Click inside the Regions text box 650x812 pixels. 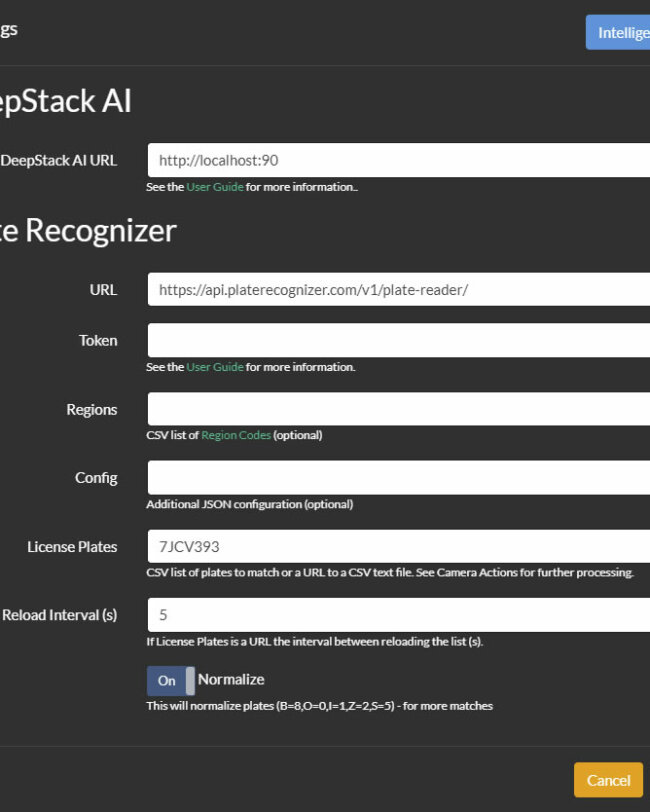point(399,409)
